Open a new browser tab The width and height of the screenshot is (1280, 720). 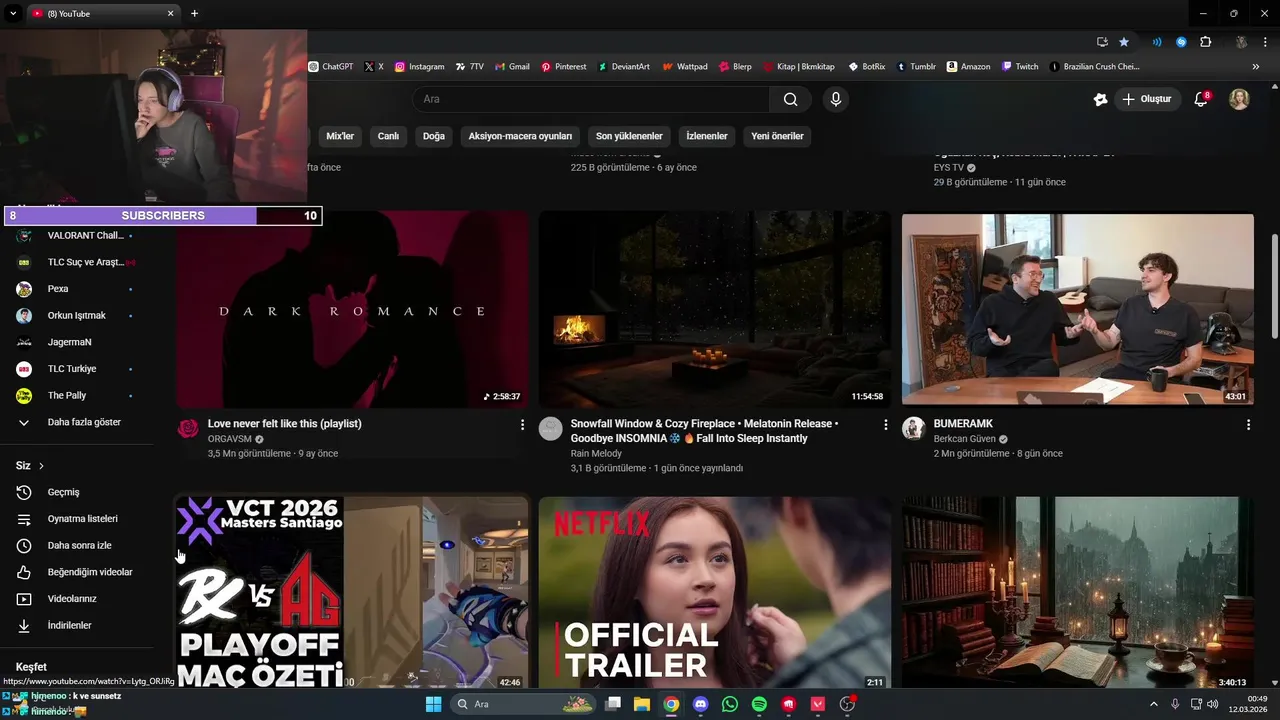(x=194, y=13)
